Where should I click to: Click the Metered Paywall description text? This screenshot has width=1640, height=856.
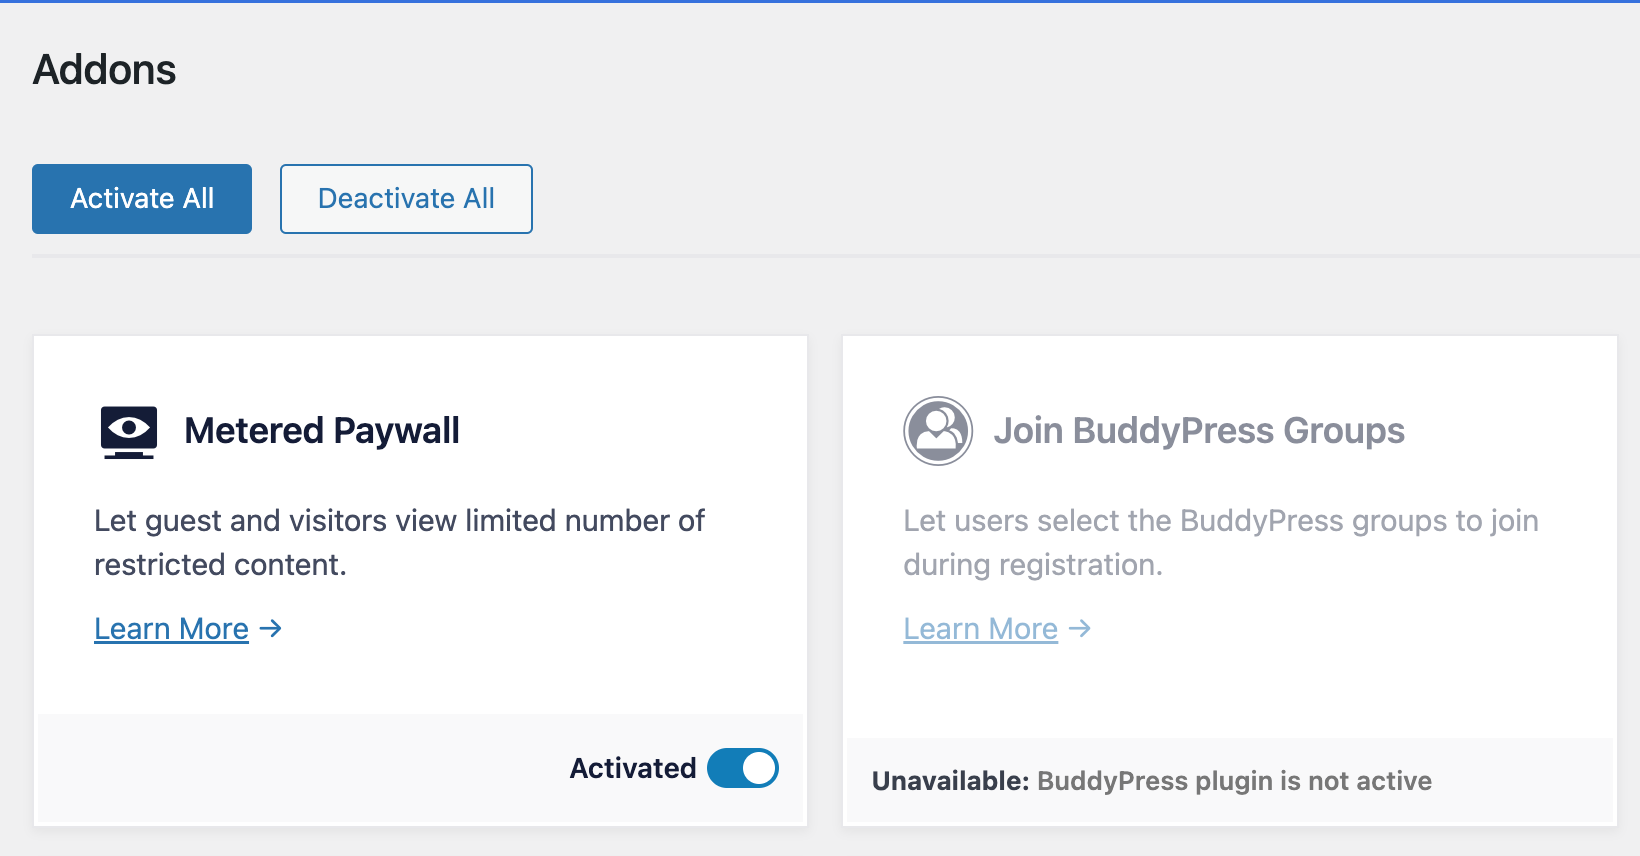click(399, 542)
